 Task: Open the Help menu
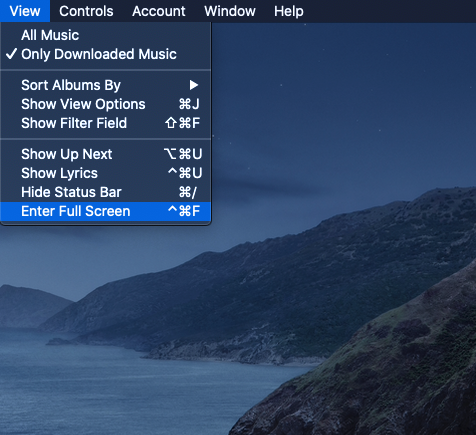(289, 11)
